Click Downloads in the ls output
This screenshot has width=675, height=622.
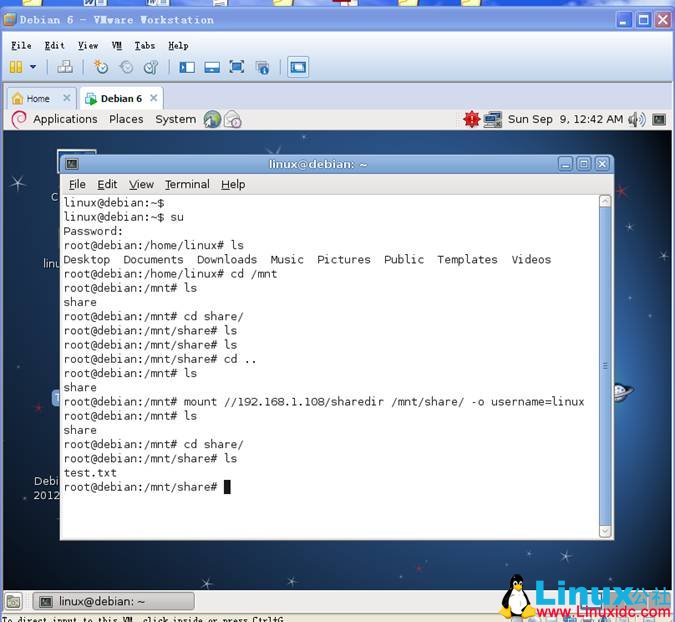tap(227, 260)
